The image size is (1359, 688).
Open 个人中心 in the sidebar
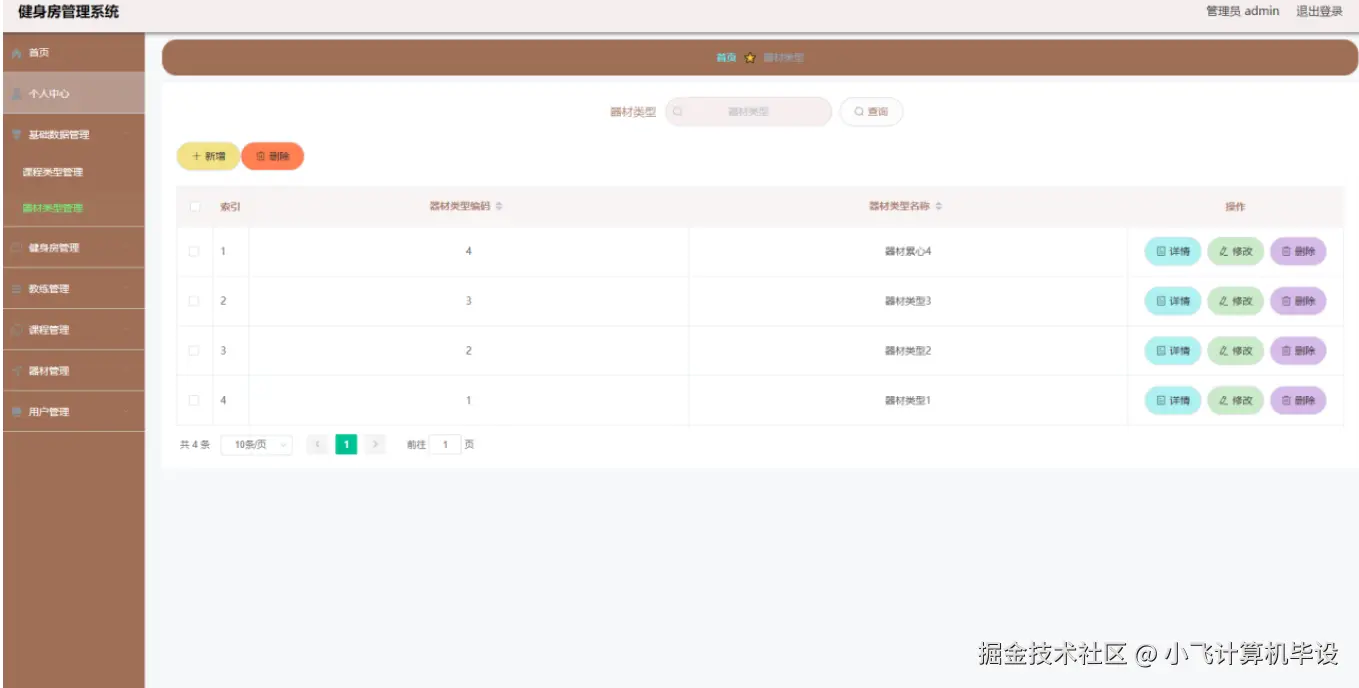(x=74, y=94)
